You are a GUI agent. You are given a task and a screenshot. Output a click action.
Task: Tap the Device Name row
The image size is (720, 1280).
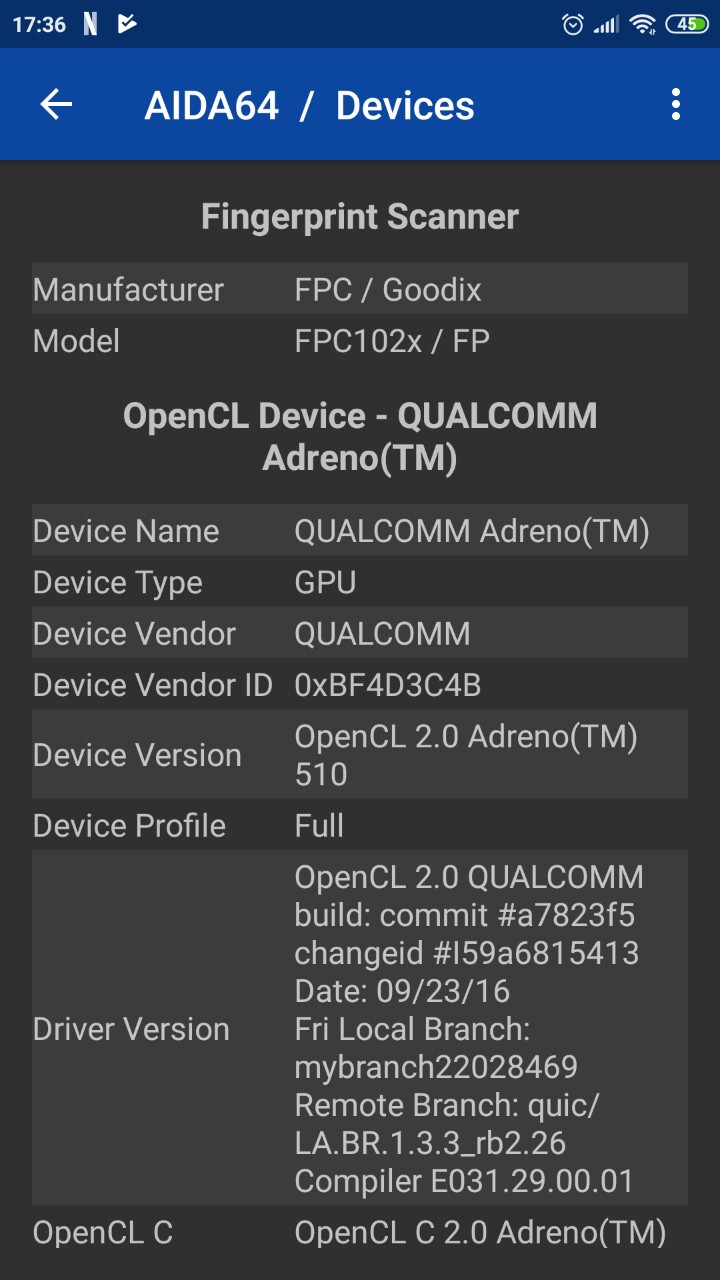[x=360, y=531]
